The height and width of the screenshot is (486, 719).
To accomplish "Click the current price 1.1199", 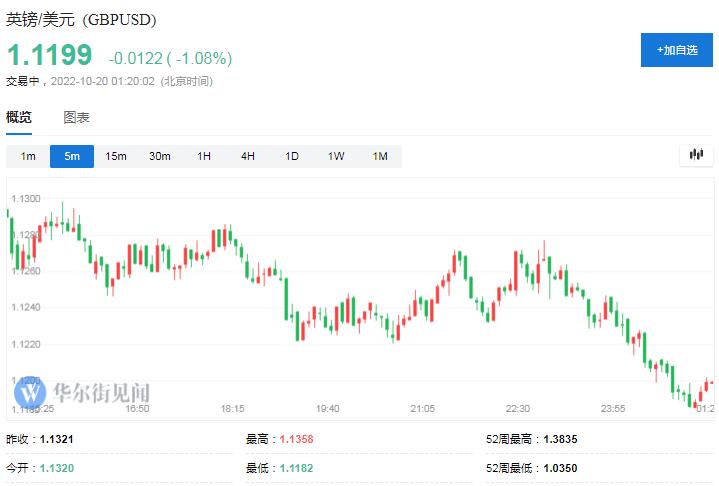I will [x=50, y=55].
